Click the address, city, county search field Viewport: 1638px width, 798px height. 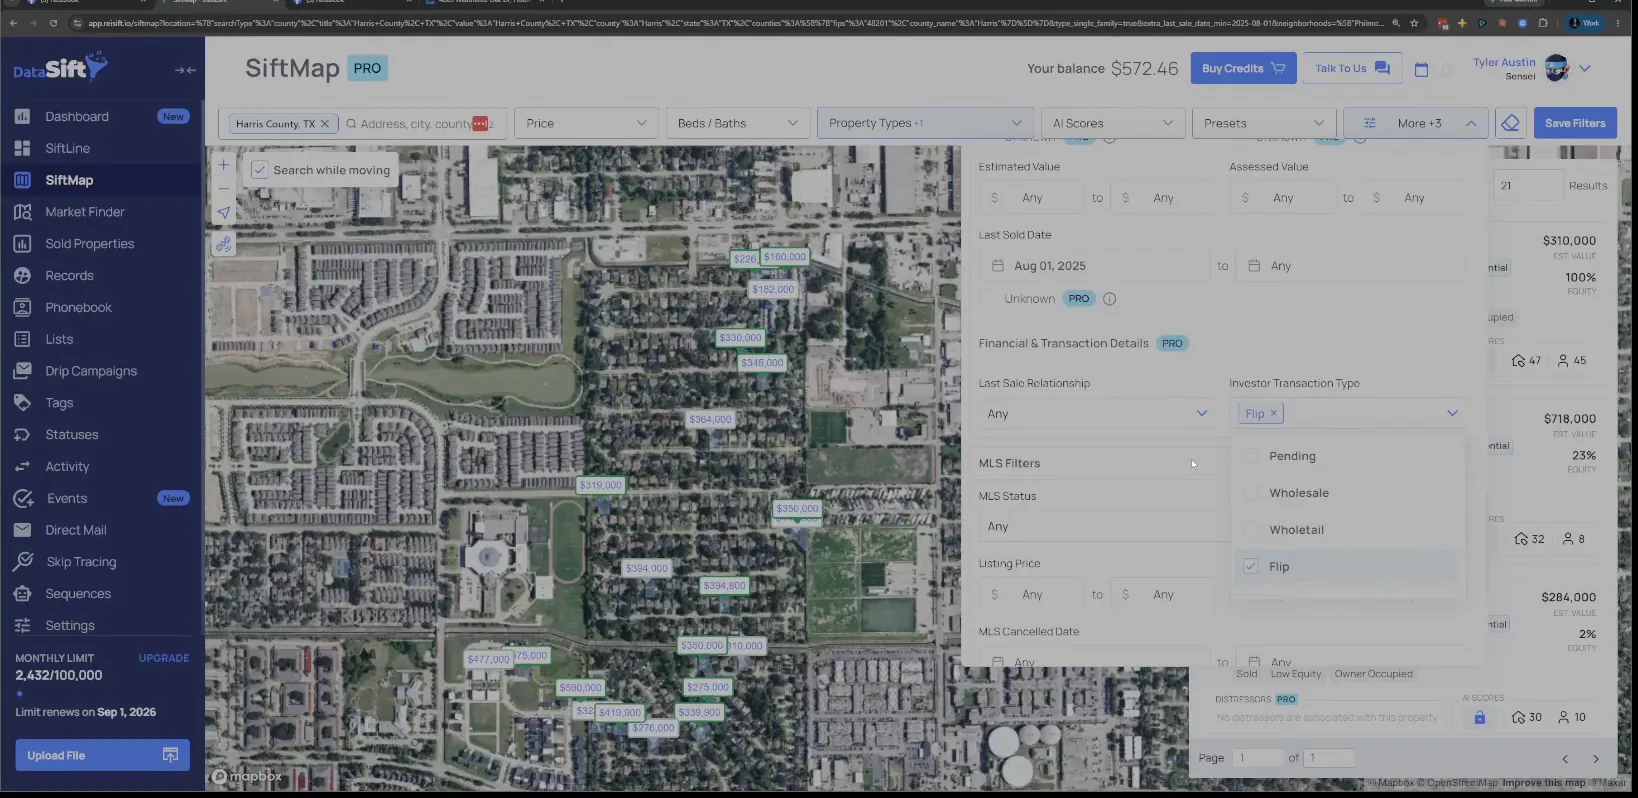(415, 124)
